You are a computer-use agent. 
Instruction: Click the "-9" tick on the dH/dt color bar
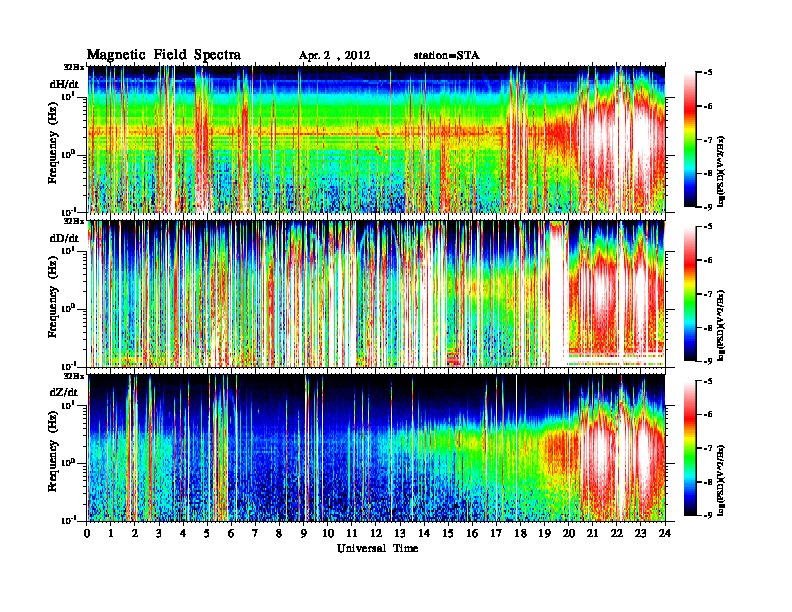(708, 207)
